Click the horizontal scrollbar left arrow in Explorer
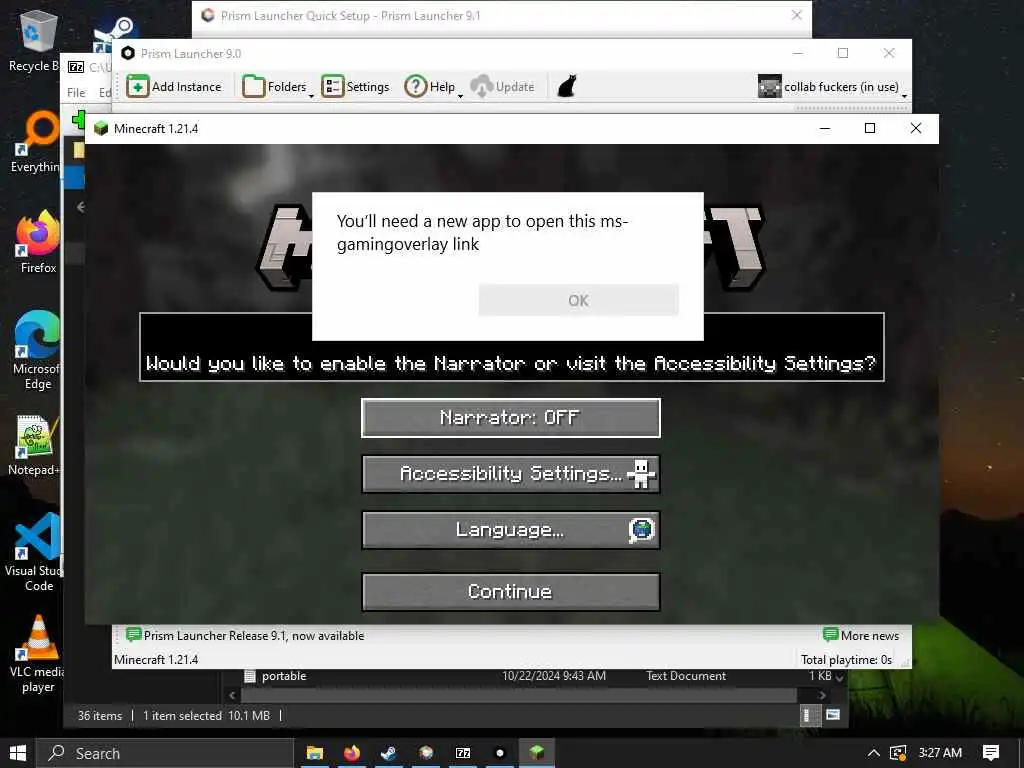The image size is (1024, 768). [x=232, y=695]
